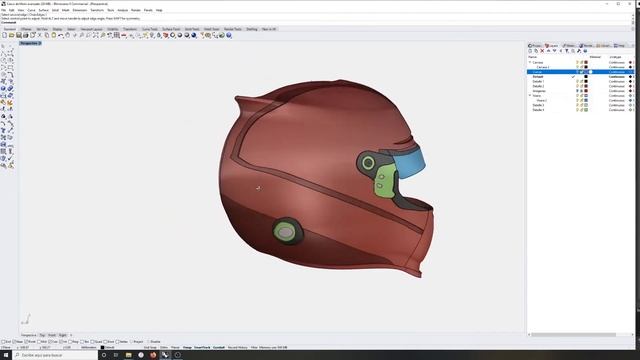
Task: Click the Open file folder icon
Action: click(11, 36)
